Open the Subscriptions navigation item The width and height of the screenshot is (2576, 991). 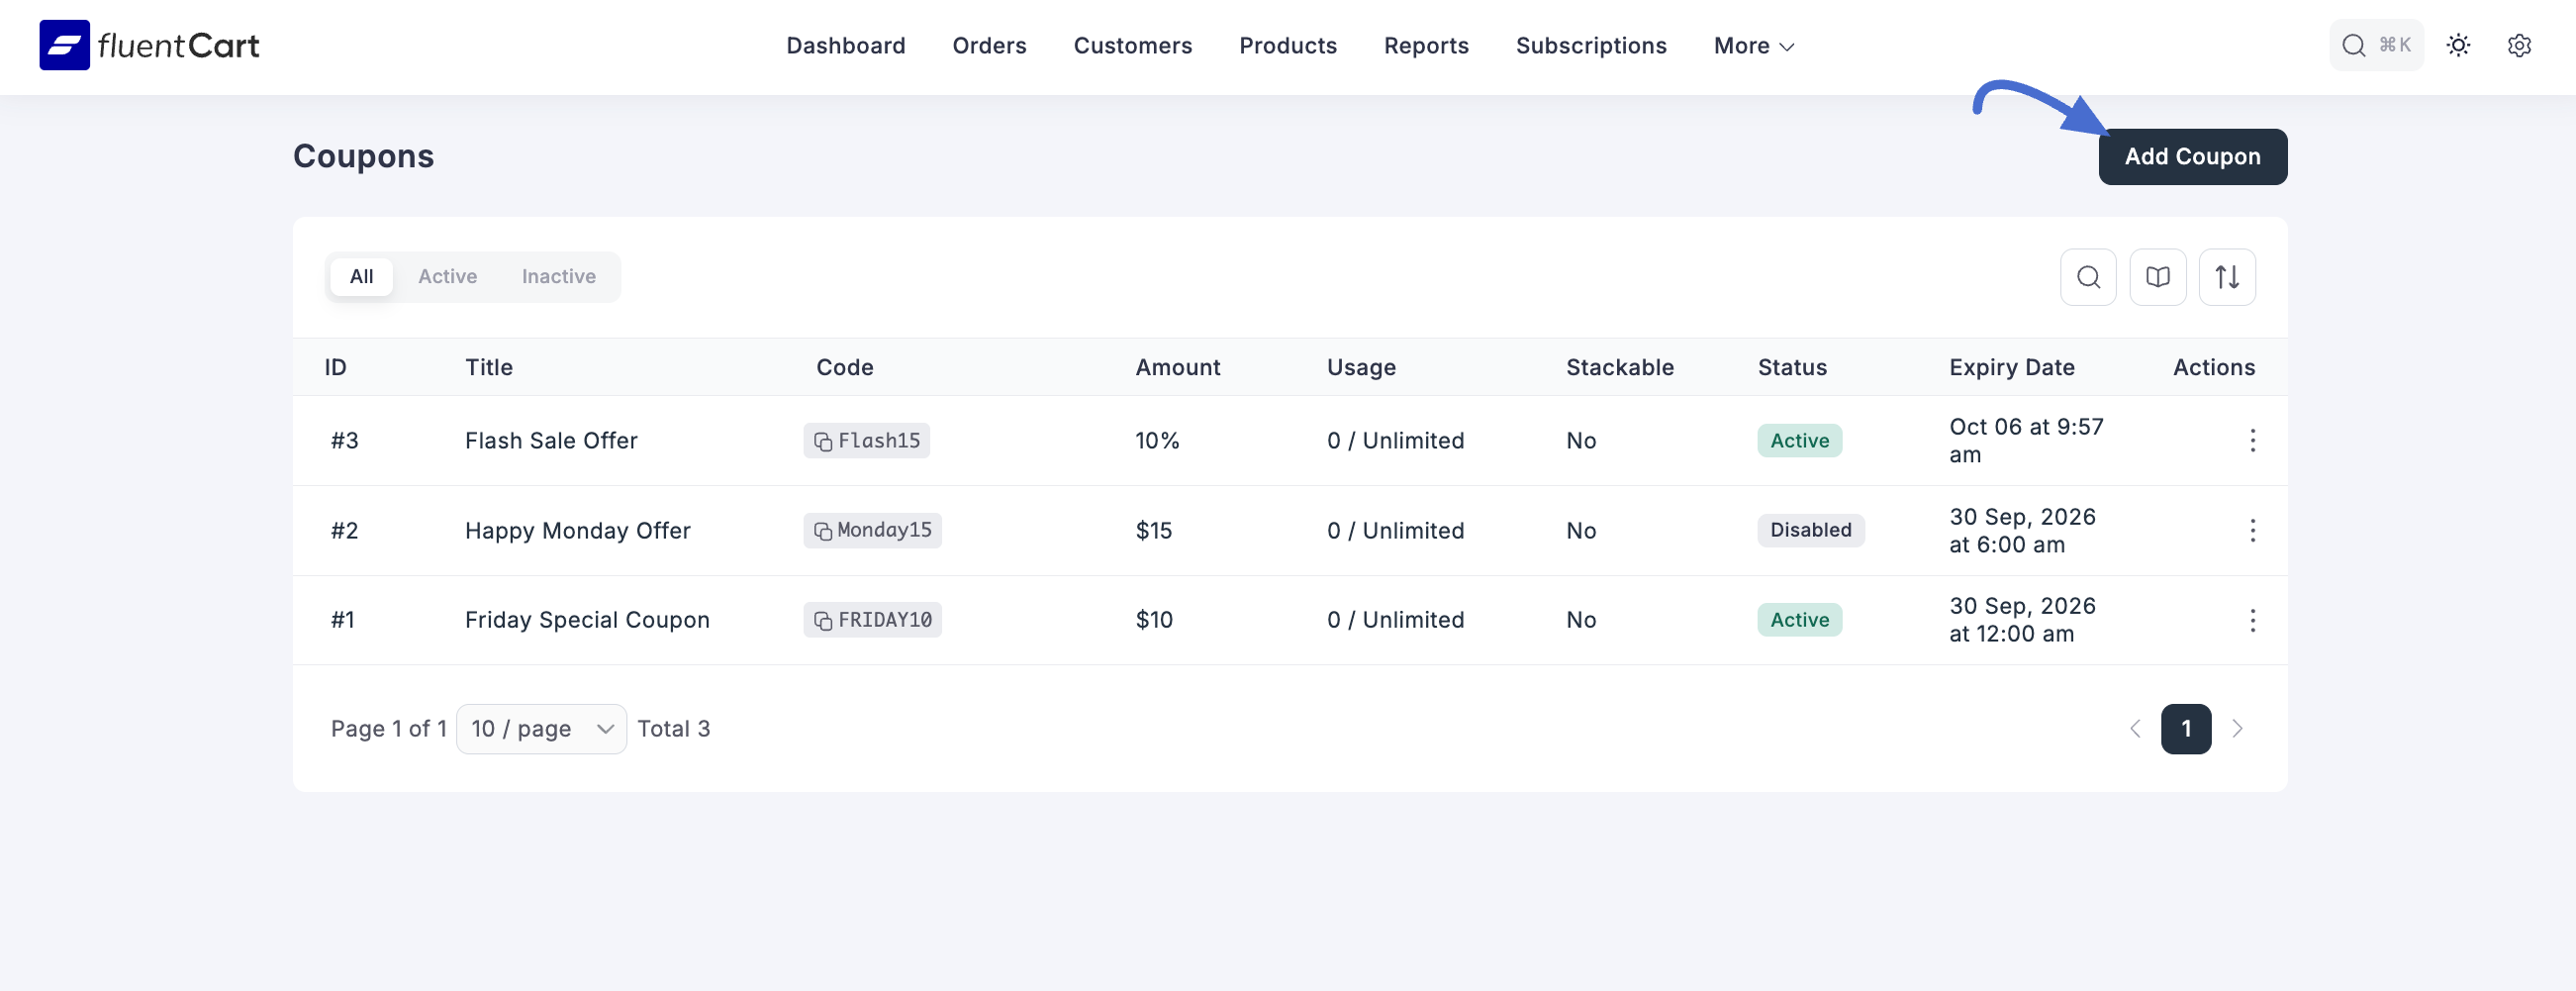(x=1590, y=46)
